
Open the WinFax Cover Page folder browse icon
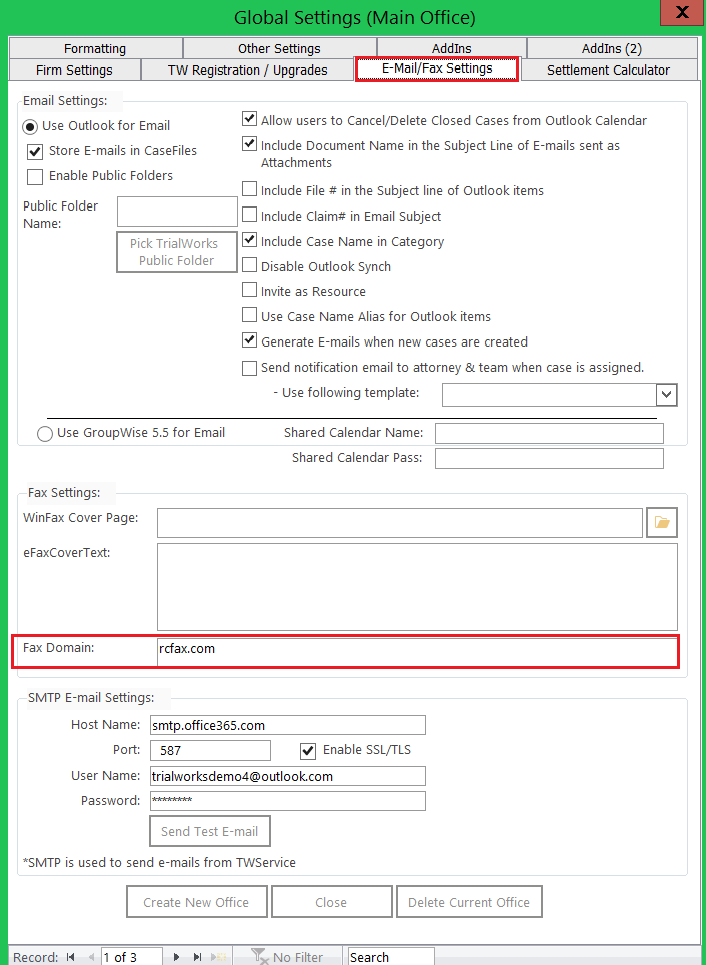(x=662, y=523)
